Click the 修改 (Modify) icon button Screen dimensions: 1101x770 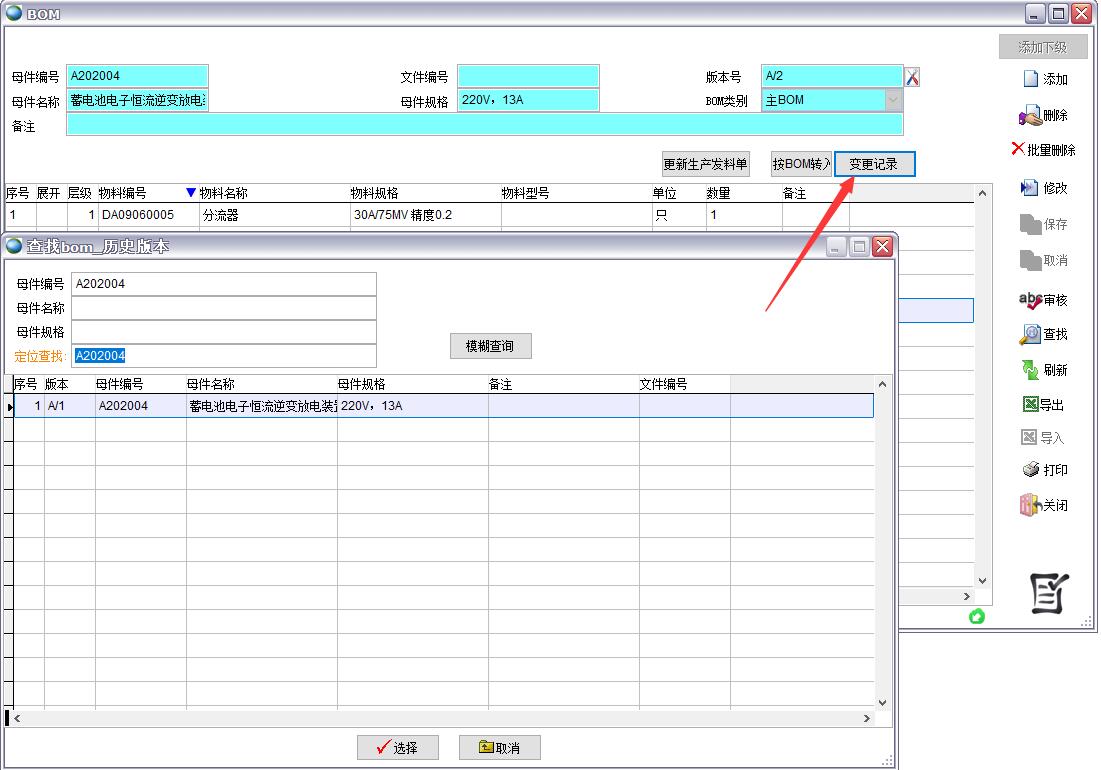tap(1030, 188)
